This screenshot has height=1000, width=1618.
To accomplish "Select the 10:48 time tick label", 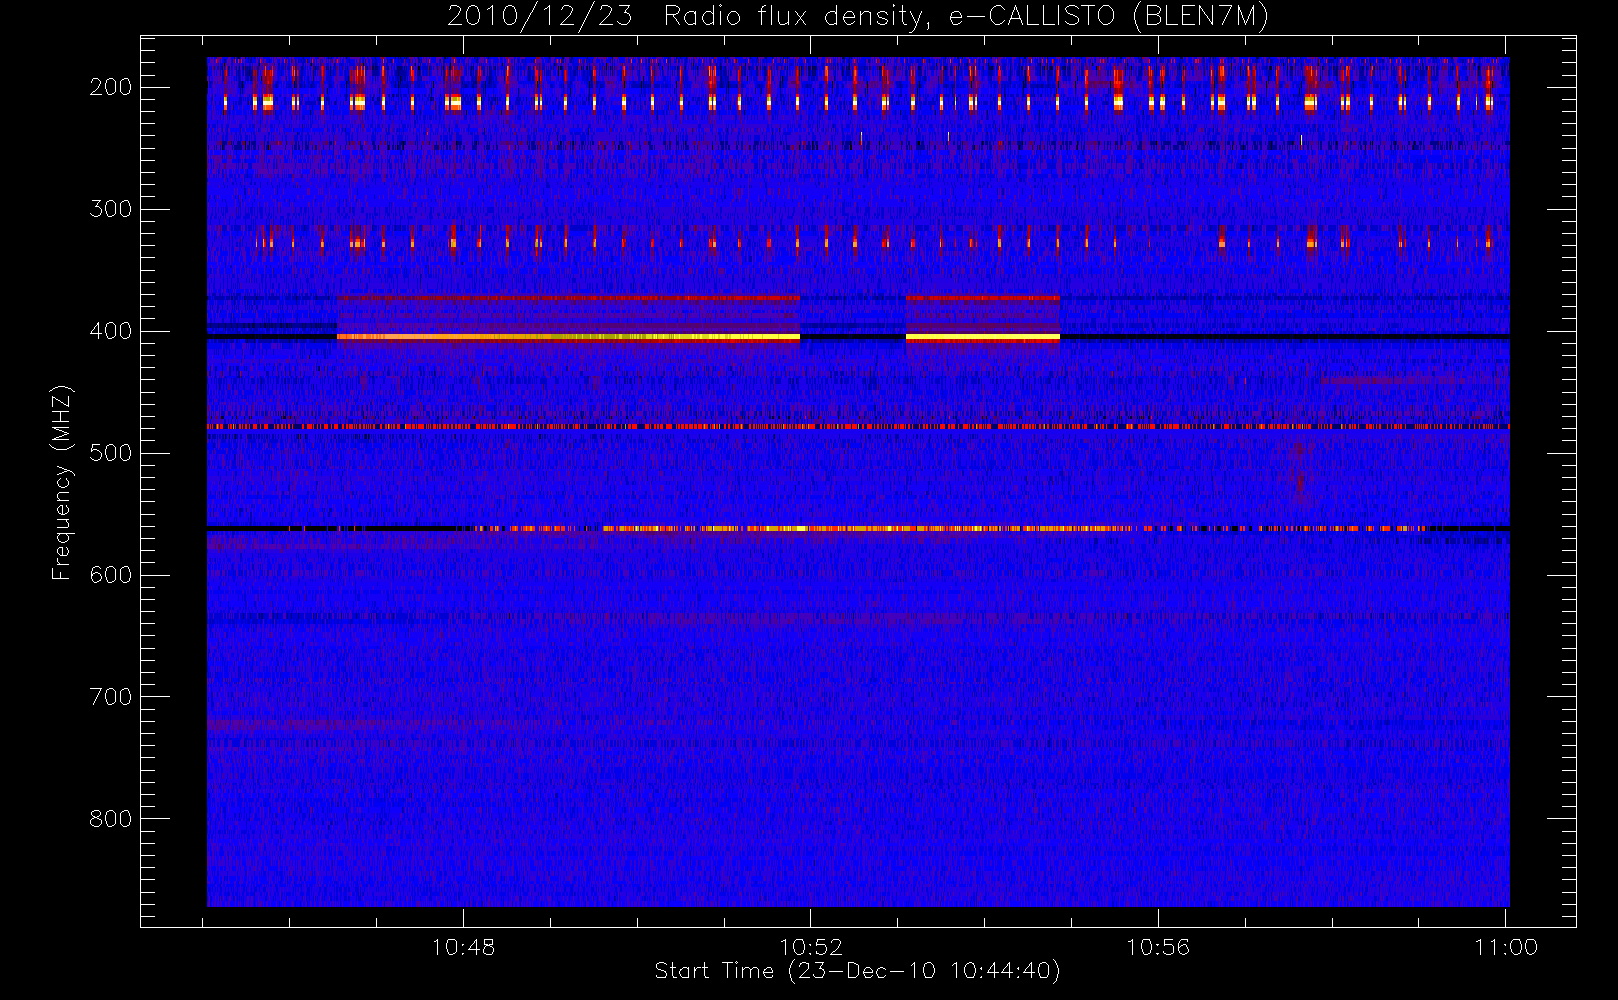I will (463, 947).
